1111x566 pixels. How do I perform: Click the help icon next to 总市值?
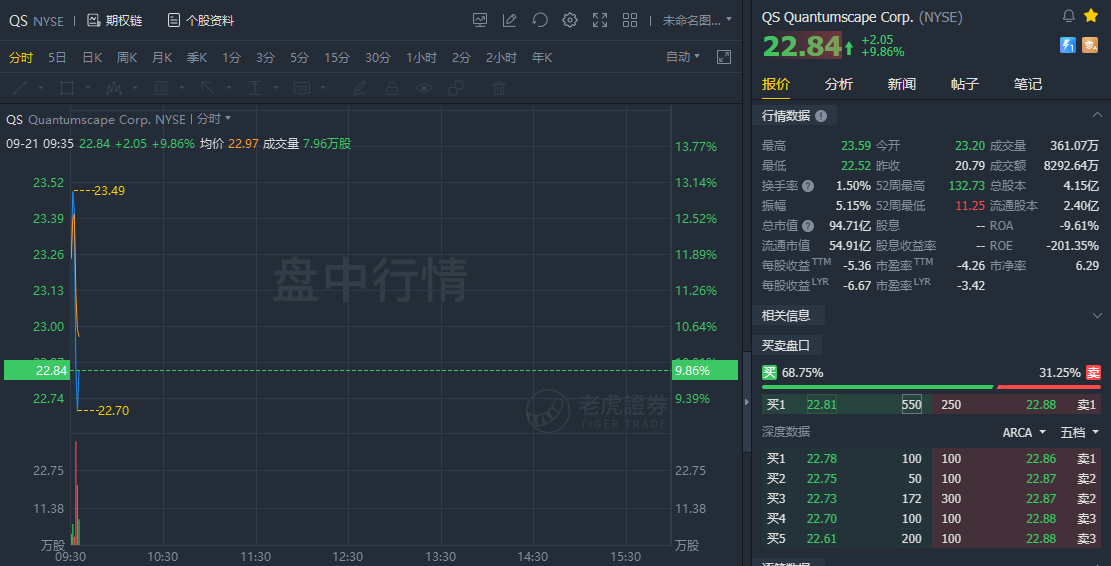click(x=808, y=226)
